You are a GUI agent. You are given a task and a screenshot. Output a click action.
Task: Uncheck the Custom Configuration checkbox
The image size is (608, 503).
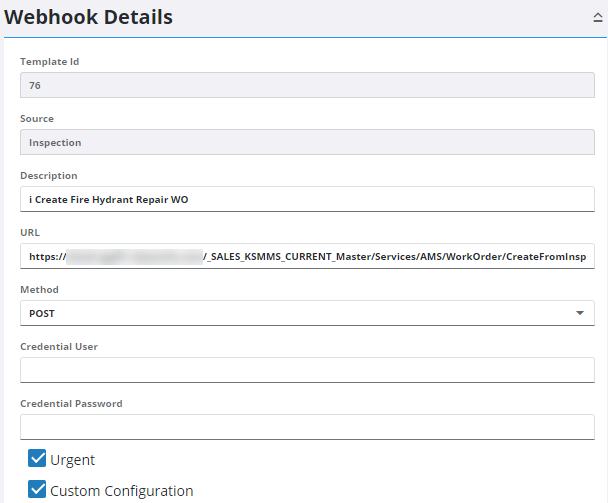point(37,489)
